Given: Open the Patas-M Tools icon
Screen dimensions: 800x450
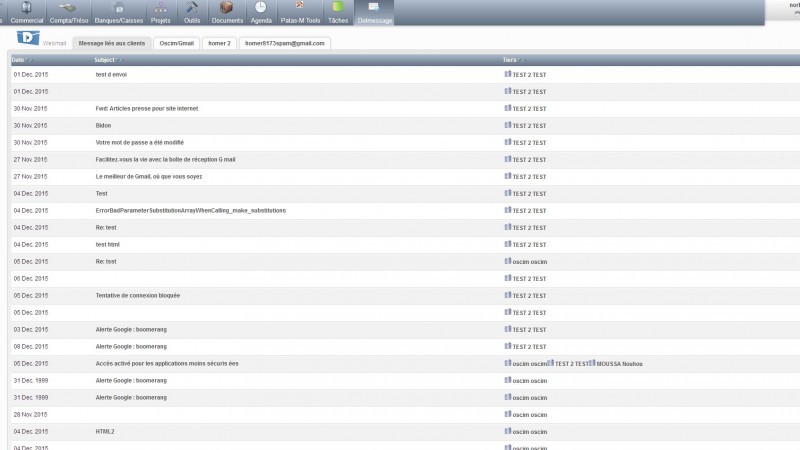Looking at the screenshot, I should coord(300,6).
